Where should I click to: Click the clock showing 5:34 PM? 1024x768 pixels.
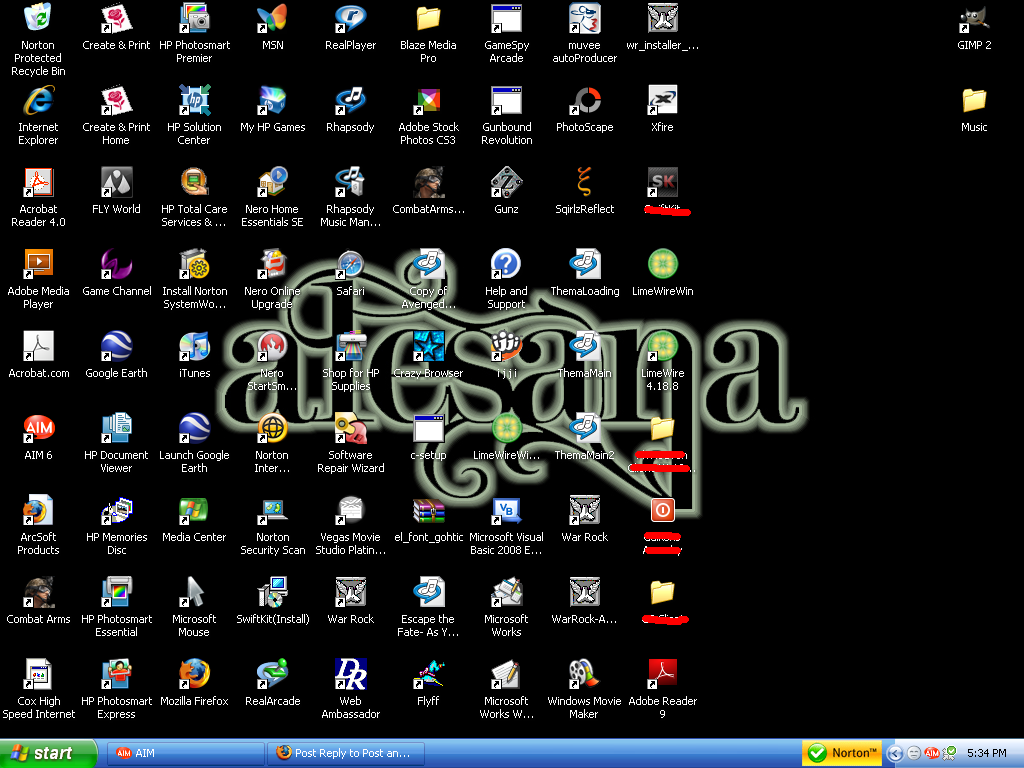click(x=986, y=753)
